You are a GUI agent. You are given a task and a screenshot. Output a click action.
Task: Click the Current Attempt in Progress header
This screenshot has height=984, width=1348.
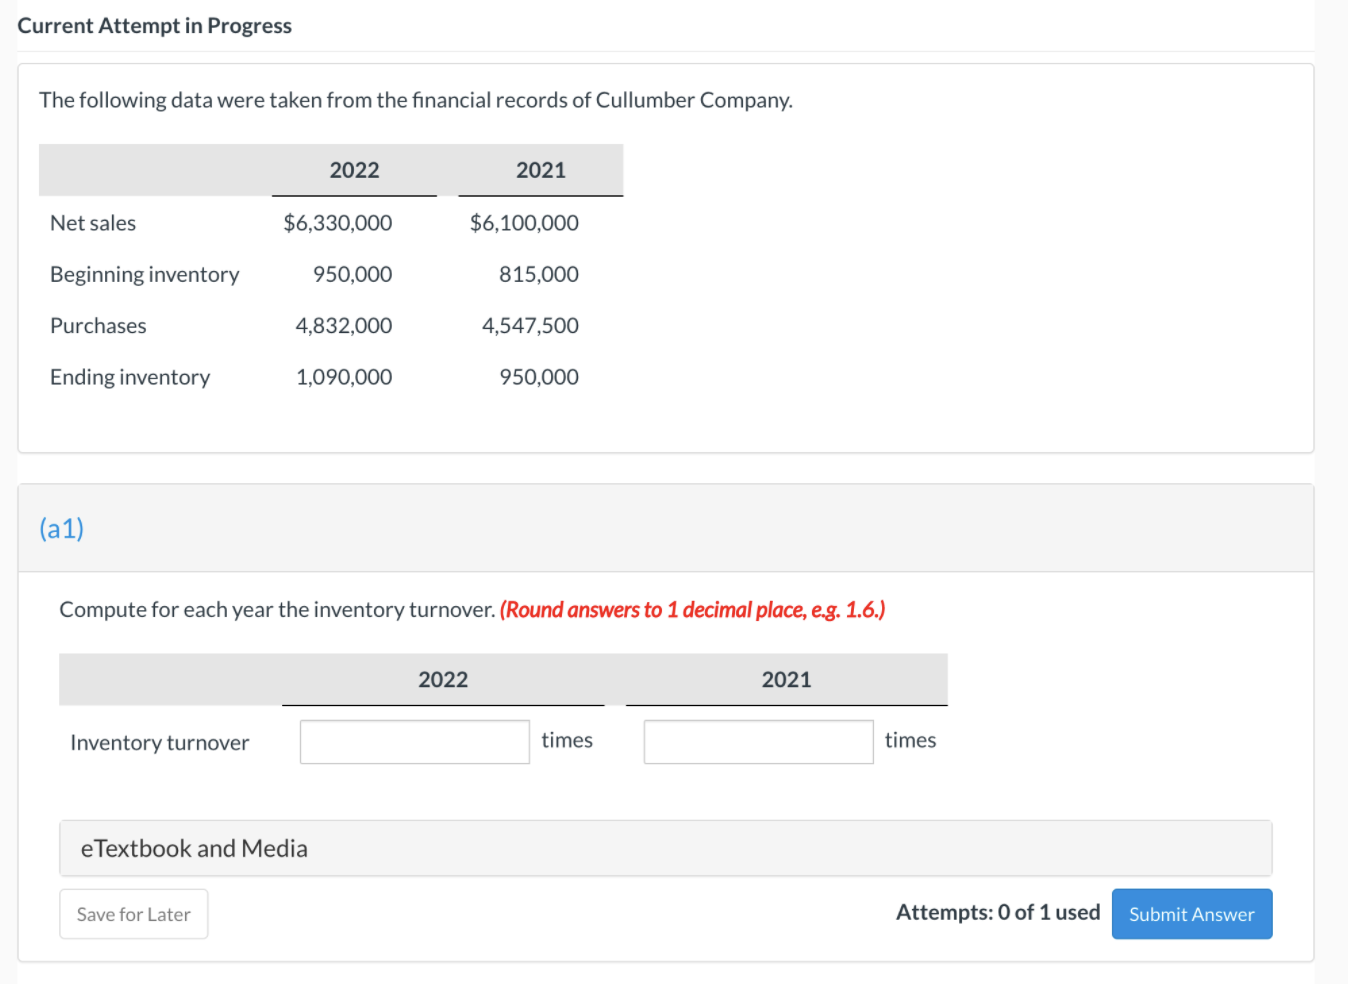154,25
